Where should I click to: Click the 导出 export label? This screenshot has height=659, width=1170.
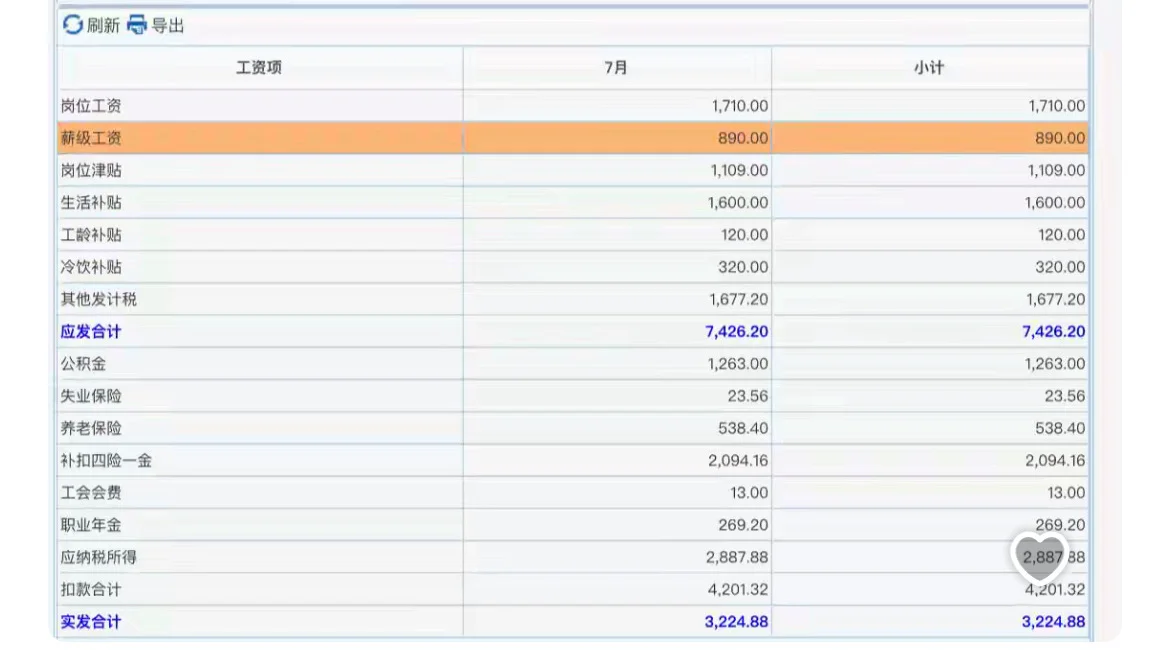[168, 25]
